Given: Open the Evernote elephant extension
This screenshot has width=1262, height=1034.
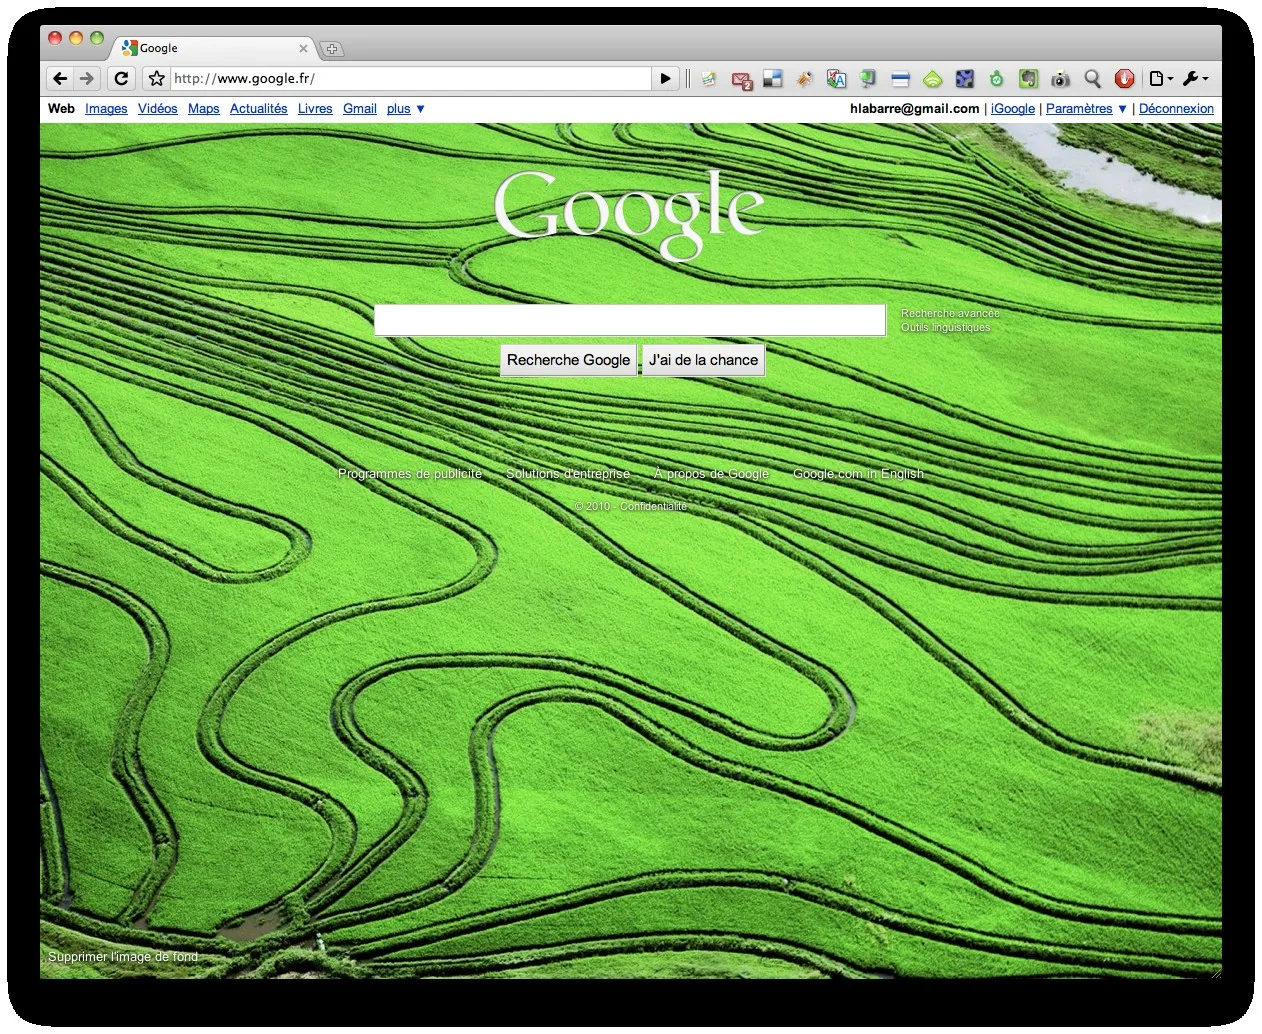Looking at the screenshot, I should (x=1028, y=78).
